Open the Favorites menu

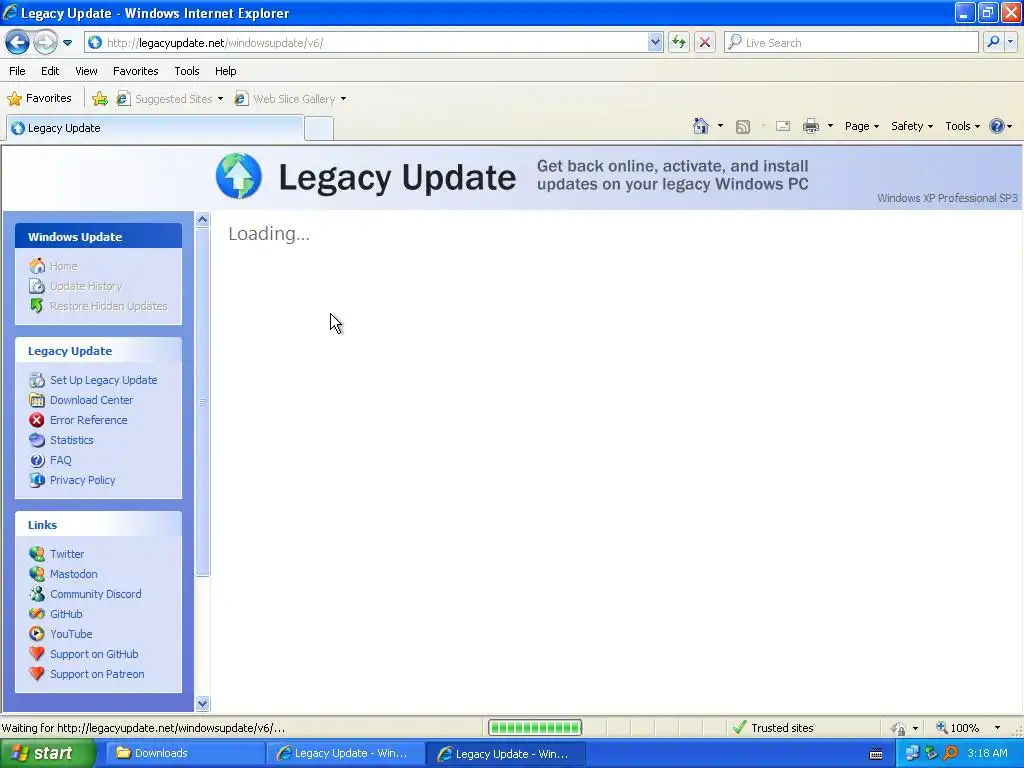coord(135,71)
